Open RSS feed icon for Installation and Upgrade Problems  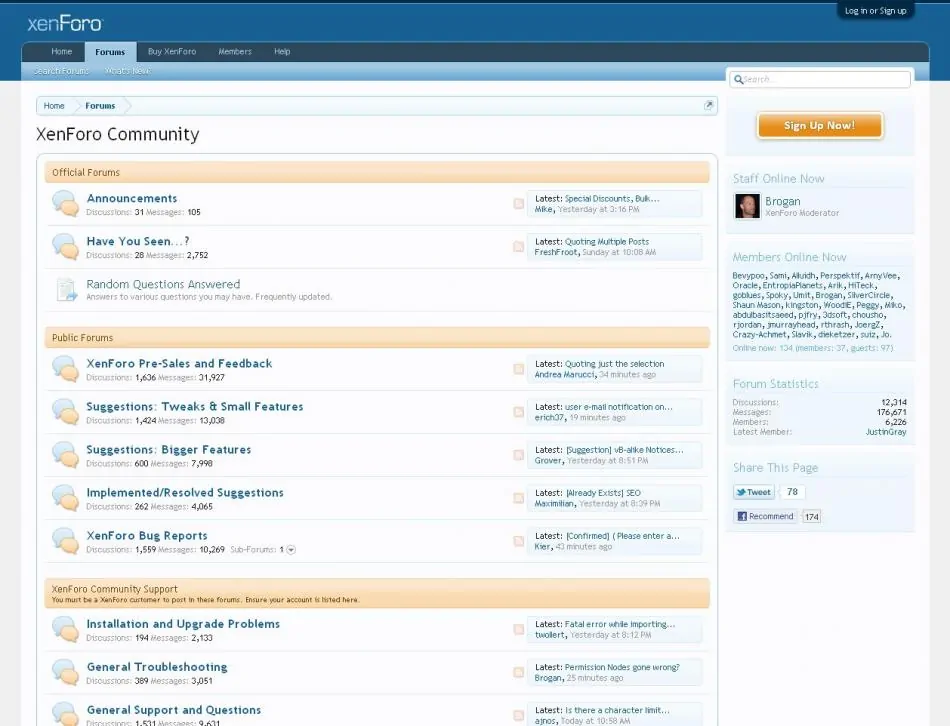(x=519, y=630)
